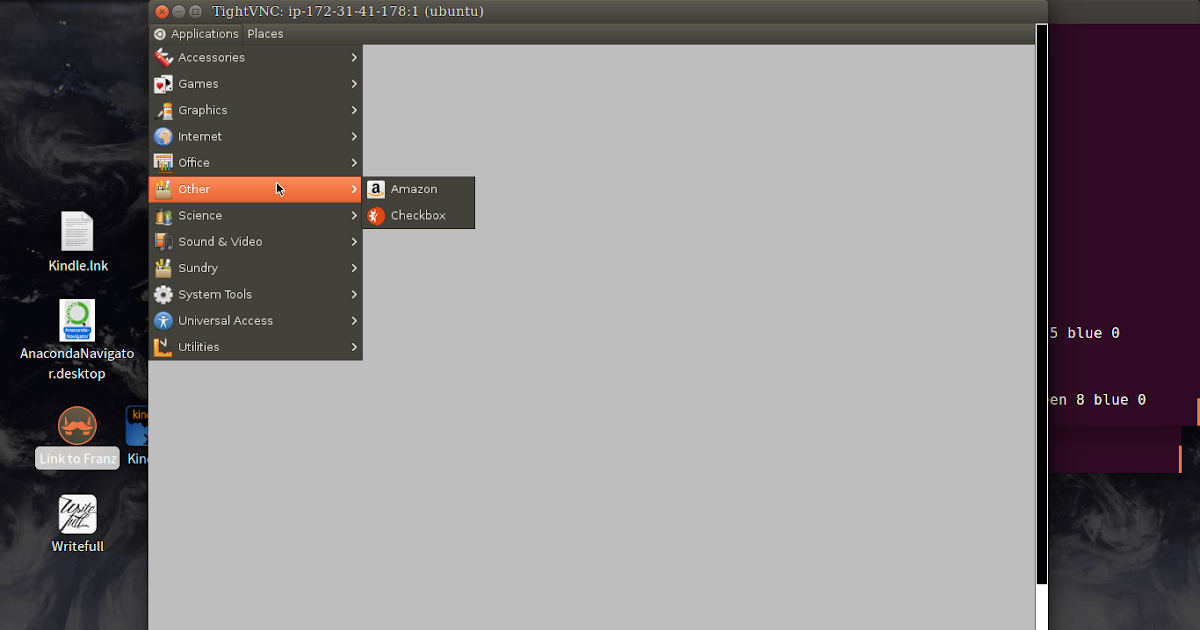Click the Graphics palette icon
This screenshot has width=1200, height=630.
(x=163, y=110)
